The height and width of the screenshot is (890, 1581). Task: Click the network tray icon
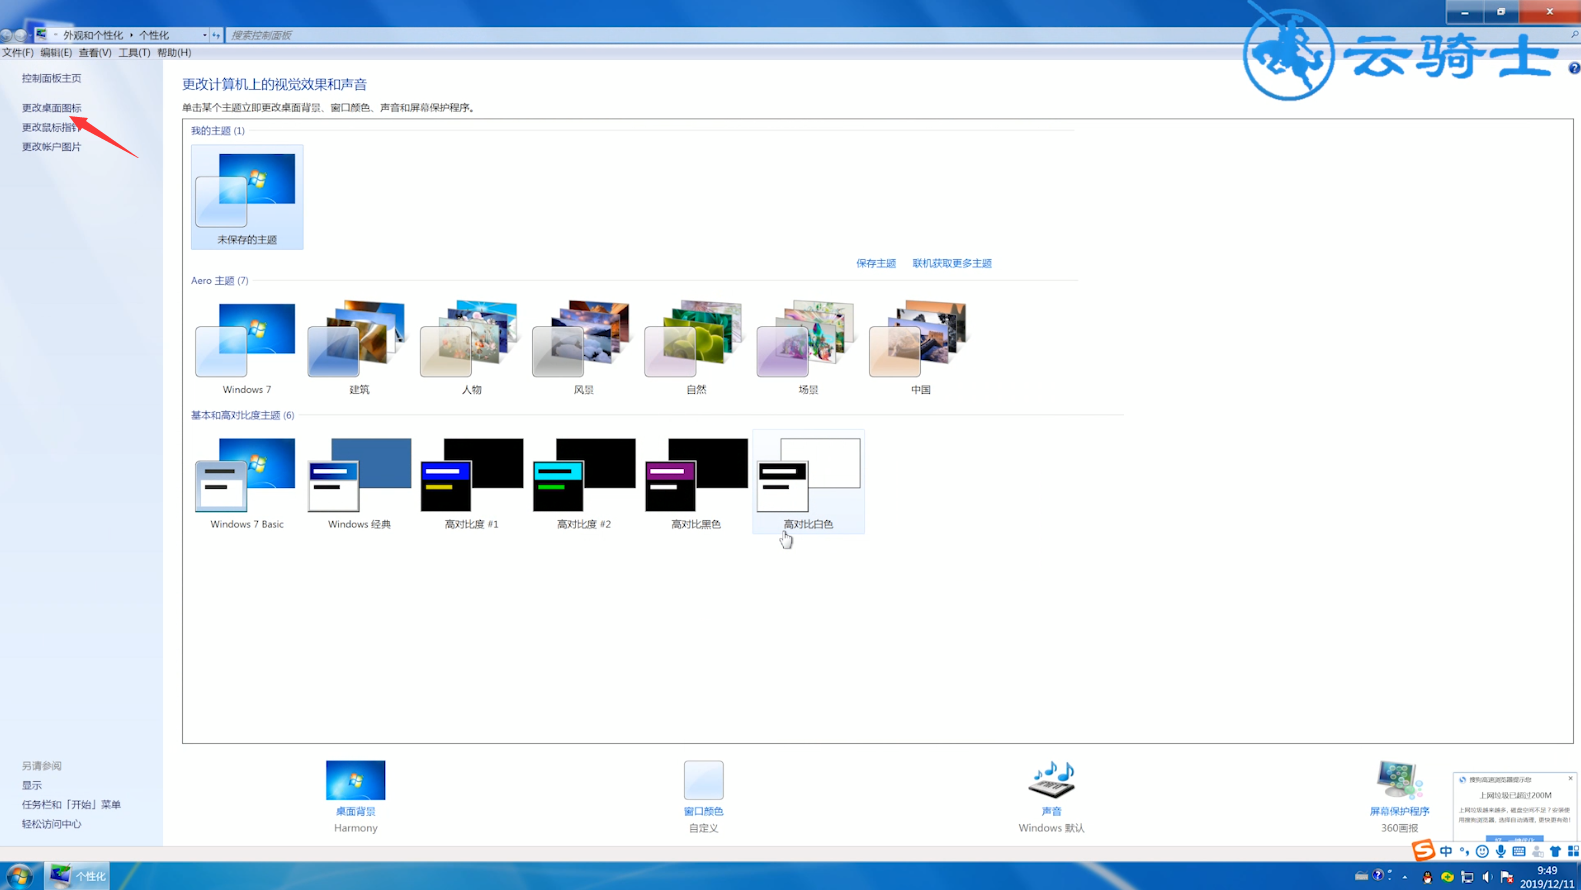pyautogui.click(x=1467, y=877)
